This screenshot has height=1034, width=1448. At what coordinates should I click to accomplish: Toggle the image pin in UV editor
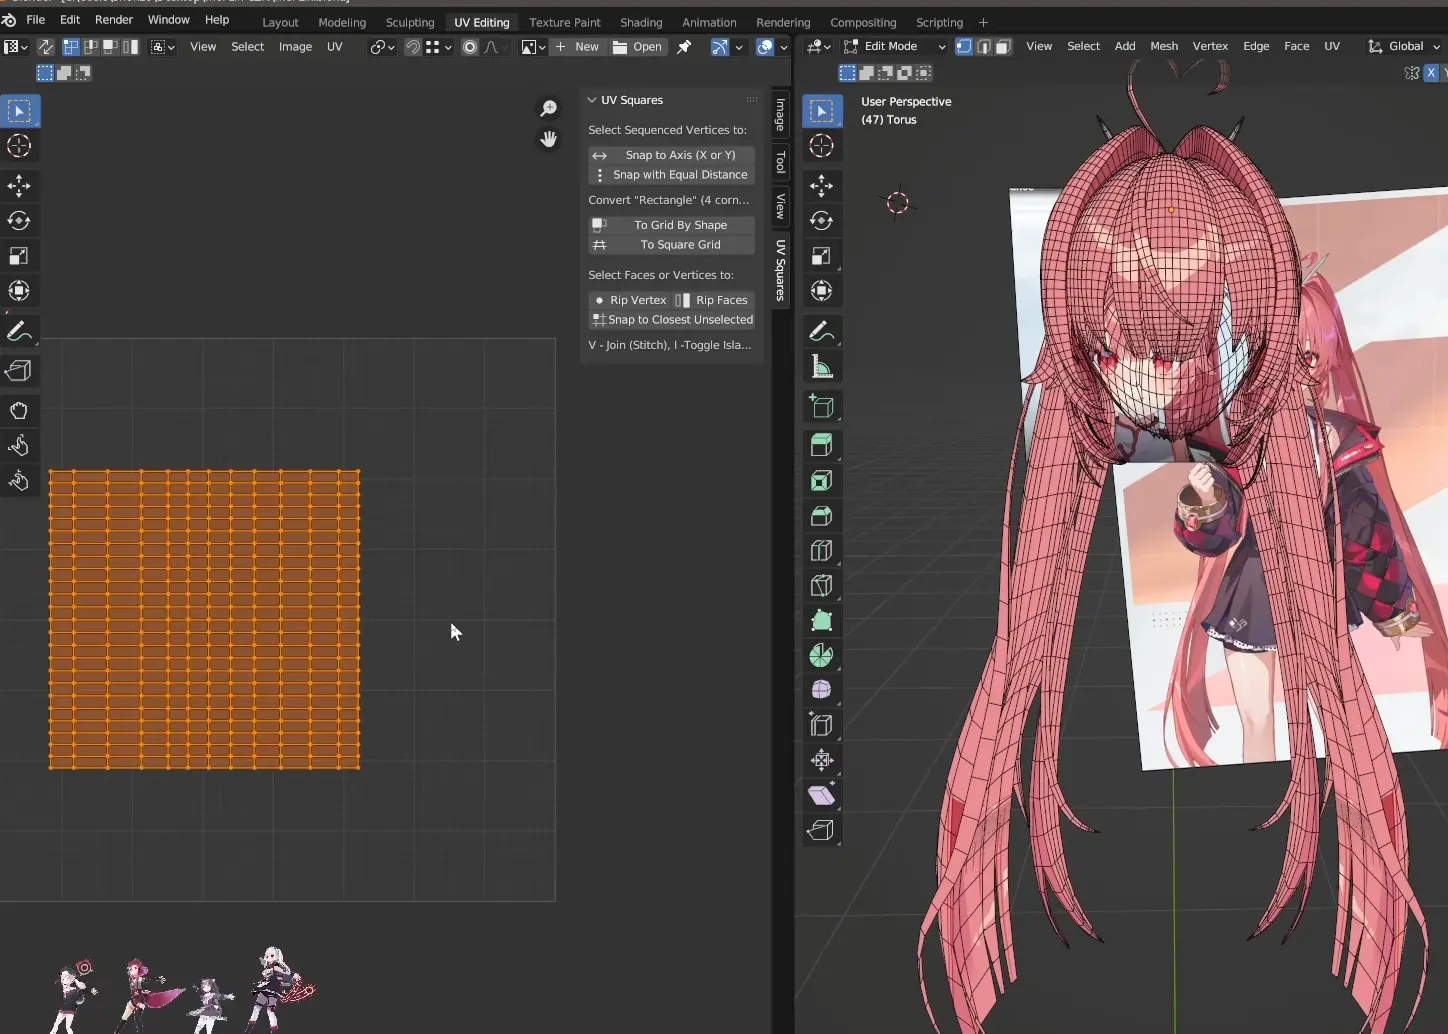click(x=684, y=47)
